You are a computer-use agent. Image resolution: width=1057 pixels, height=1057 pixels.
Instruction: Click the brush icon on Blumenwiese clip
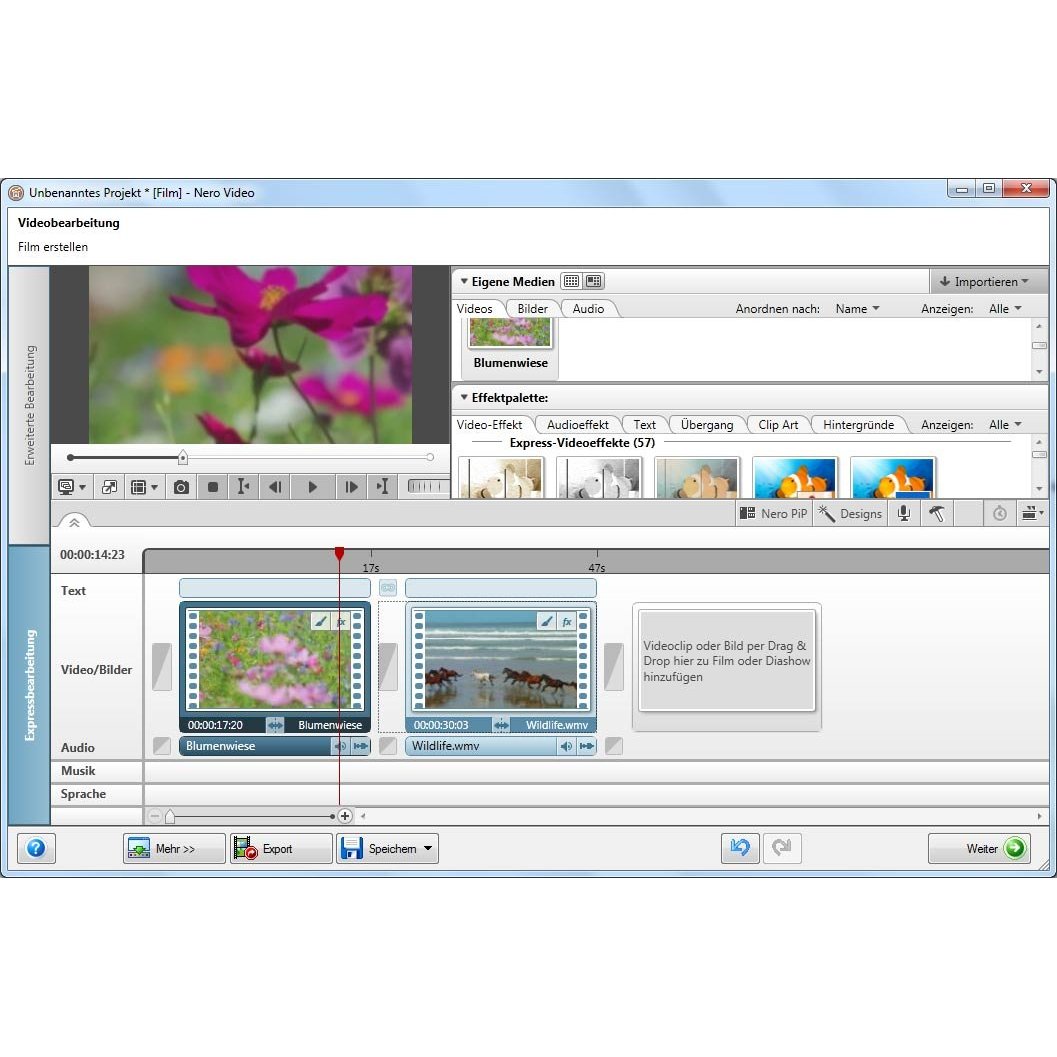320,622
